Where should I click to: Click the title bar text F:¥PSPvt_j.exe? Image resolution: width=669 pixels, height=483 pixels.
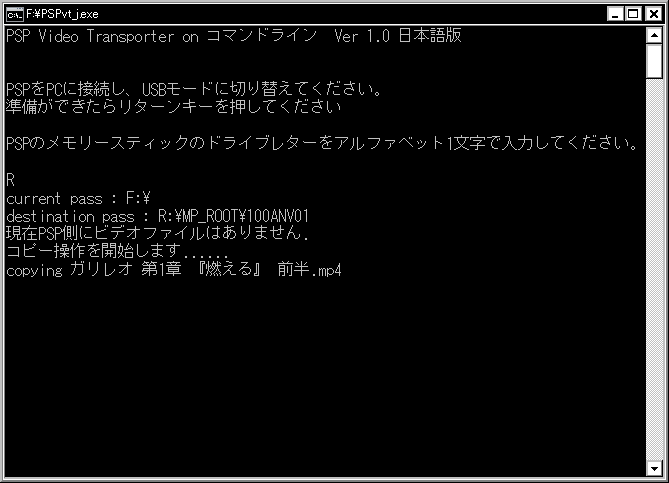pyautogui.click(x=62, y=15)
